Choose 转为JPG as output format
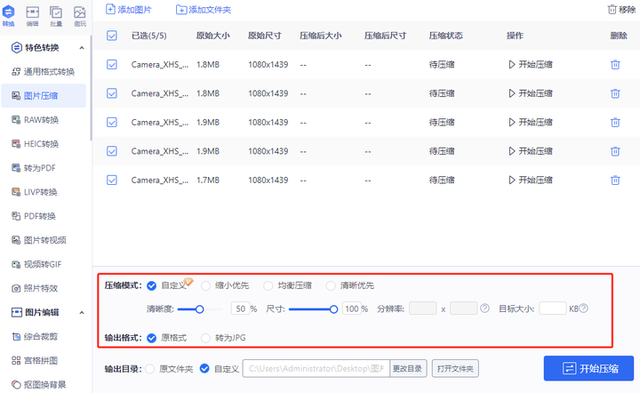Viewport: 640px width, 393px height. click(206, 338)
